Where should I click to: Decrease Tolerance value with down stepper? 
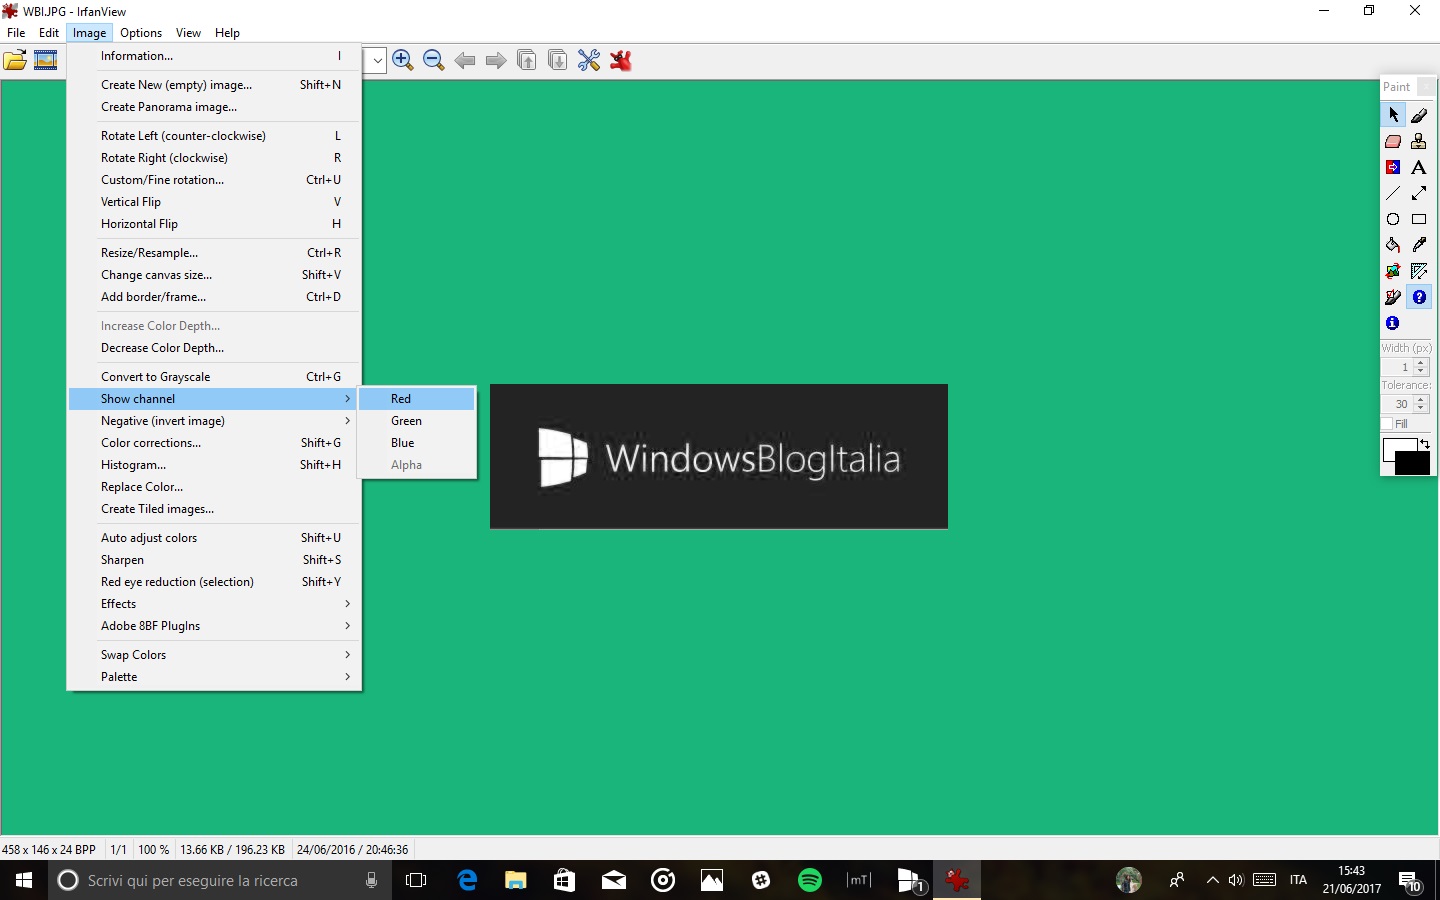pyautogui.click(x=1422, y=409)
